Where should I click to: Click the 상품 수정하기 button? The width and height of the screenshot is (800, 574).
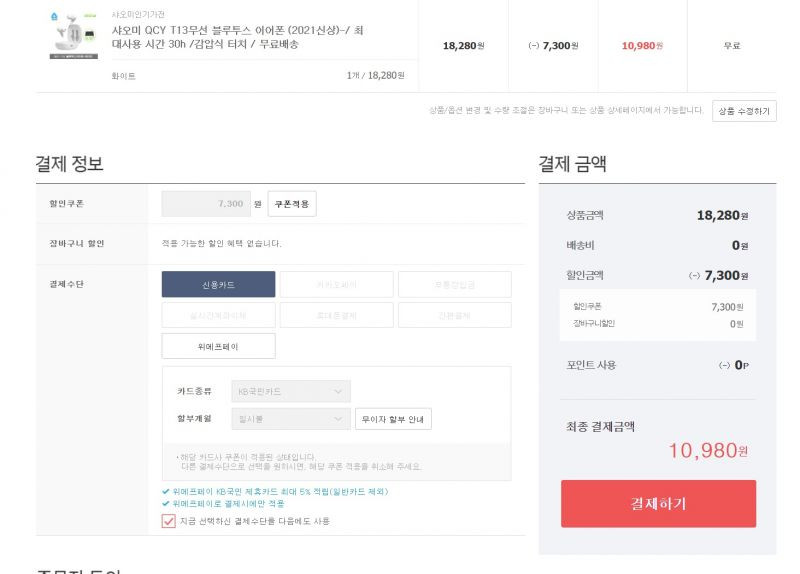click(744, 111)
